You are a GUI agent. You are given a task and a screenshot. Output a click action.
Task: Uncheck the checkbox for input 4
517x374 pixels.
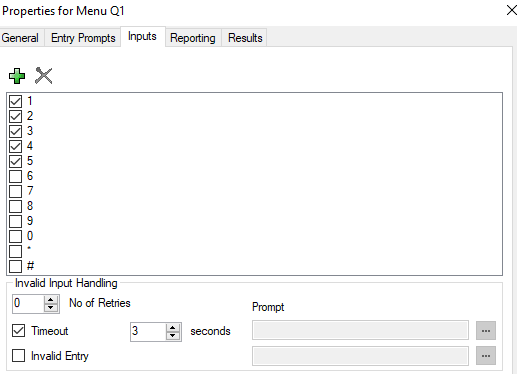coord(16,146)
